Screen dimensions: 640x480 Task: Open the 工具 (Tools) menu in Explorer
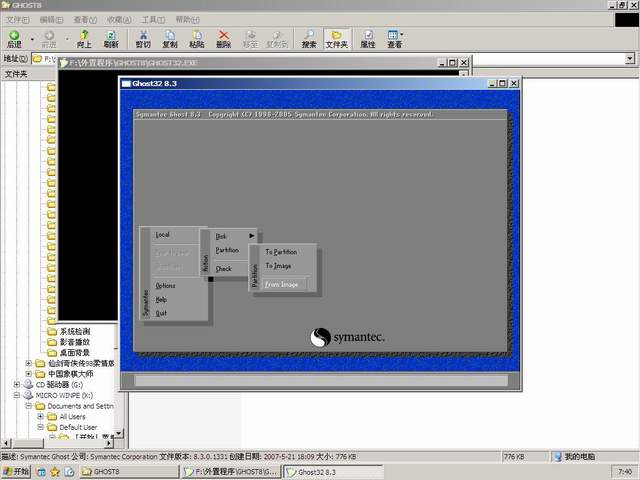click(152, 19)
